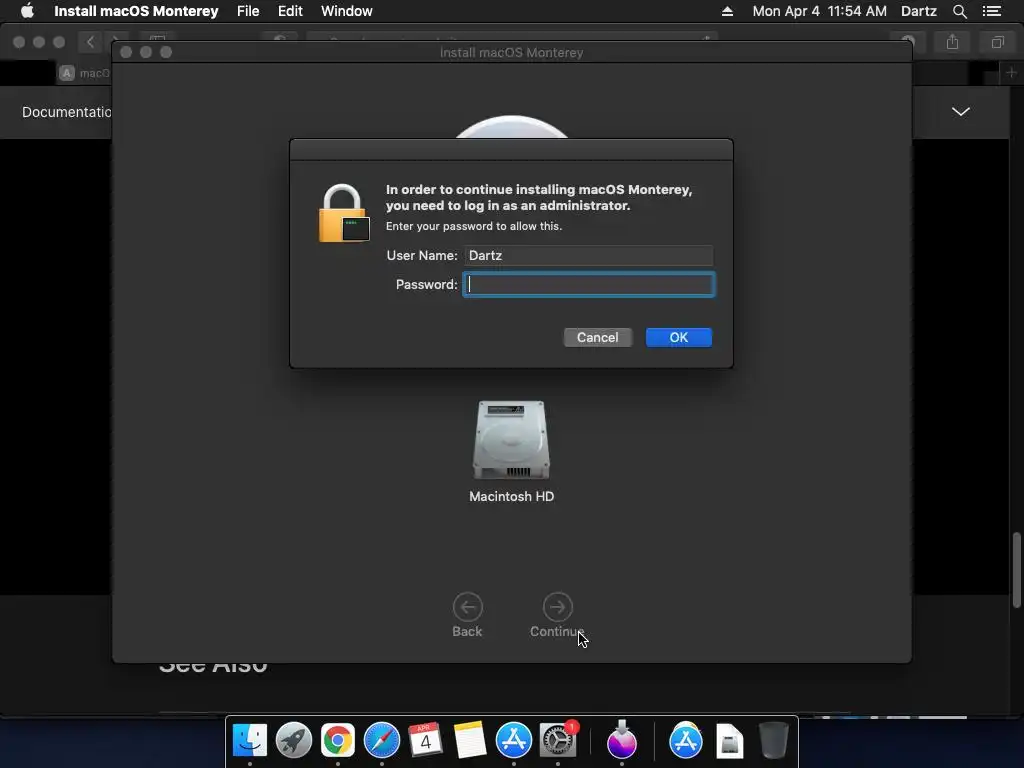Click the Safari share button in toolbar

tap(953, 42)
